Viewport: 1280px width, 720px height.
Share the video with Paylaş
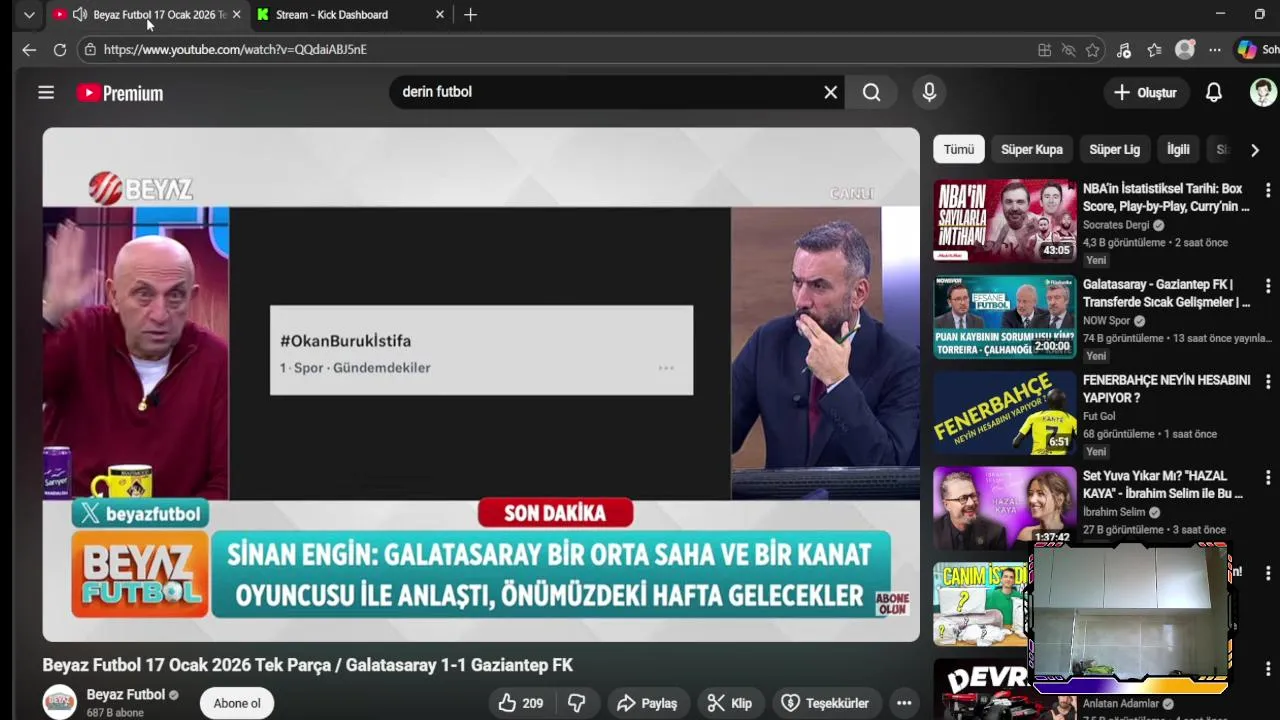click(647, 703)
